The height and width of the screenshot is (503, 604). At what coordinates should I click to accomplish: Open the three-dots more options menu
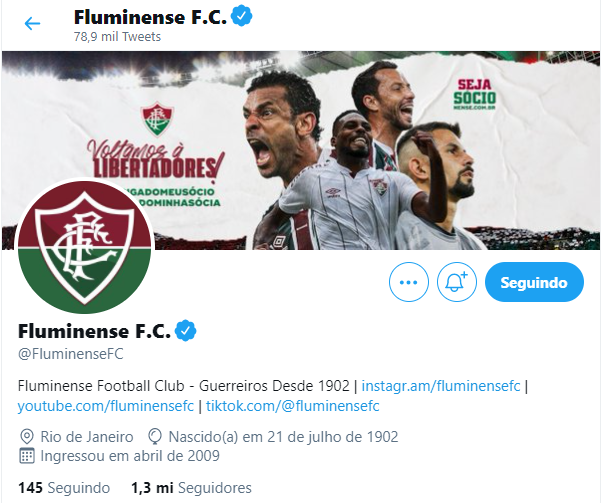click(x=409, y=282)
